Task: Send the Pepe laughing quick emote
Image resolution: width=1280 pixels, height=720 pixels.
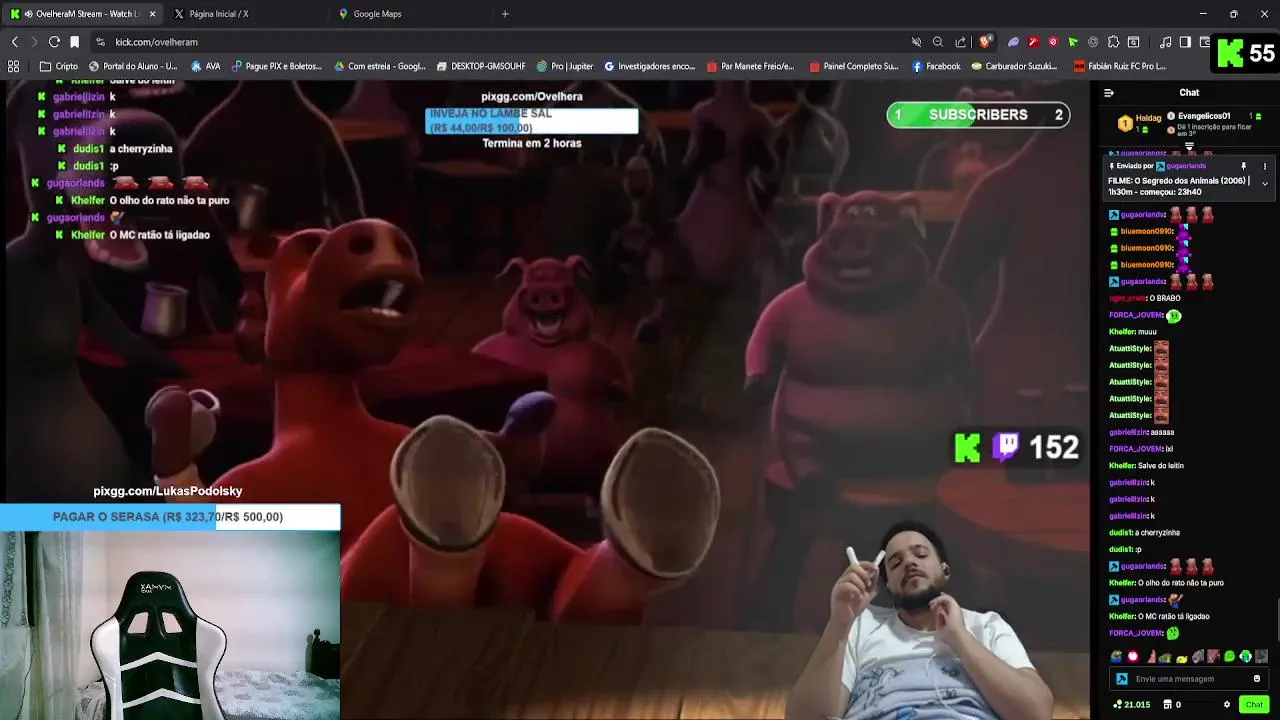Action: click(1116, 657)
